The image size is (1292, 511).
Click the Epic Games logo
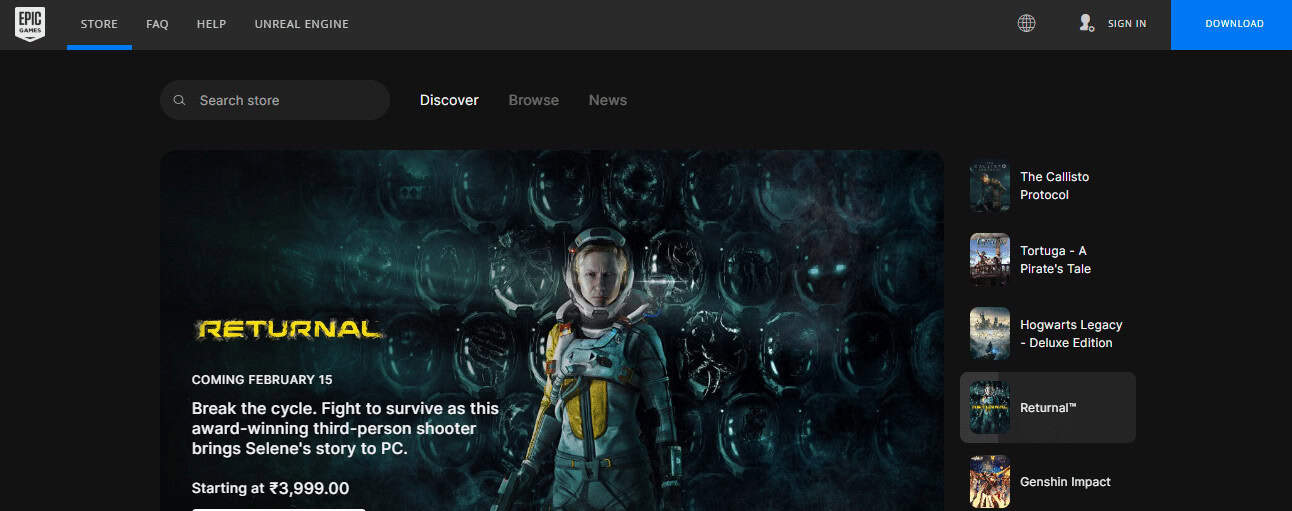click(30, 24)
